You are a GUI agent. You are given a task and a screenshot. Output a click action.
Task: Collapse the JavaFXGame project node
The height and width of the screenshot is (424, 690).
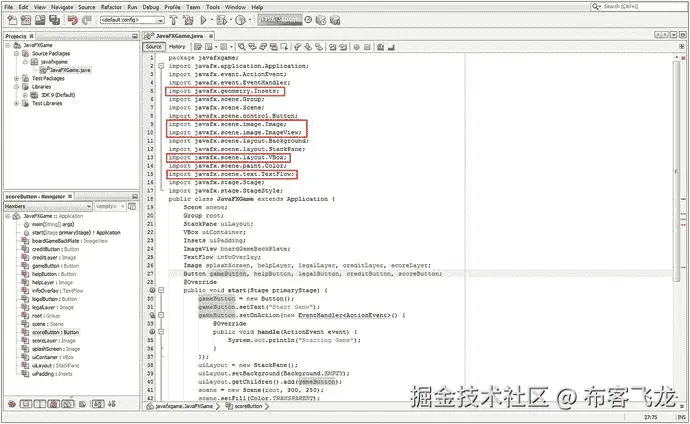click(x=7, y=45)
